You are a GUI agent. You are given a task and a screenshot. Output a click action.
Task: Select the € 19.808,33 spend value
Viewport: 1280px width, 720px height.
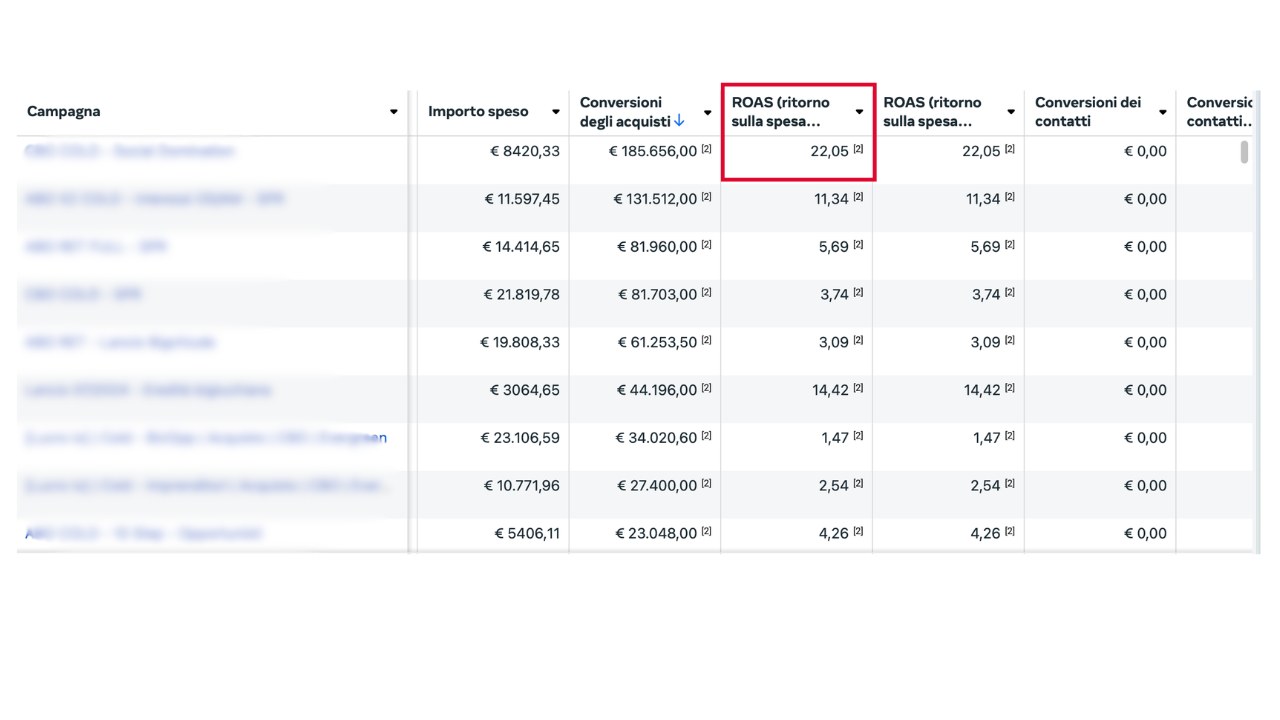(x=520, y=342)
